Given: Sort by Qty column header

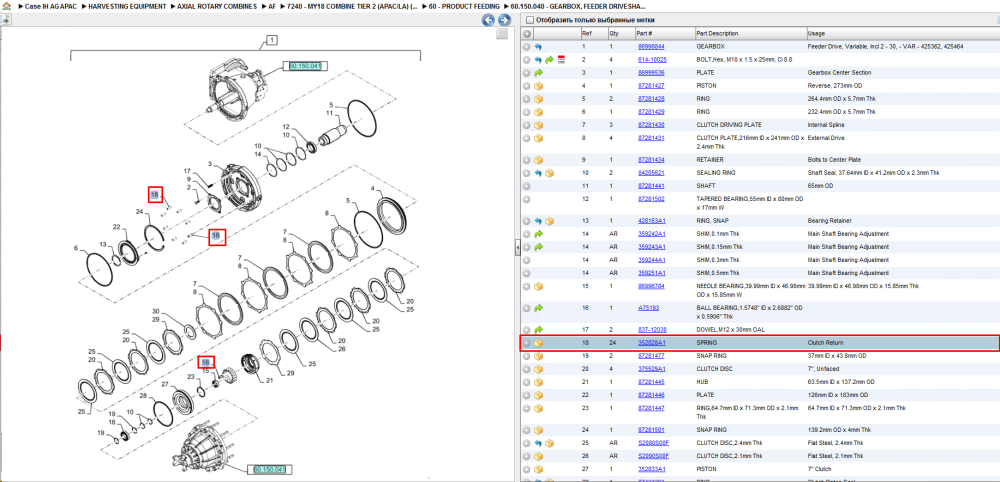Looking at the screenshot, I should click(621, 34).
